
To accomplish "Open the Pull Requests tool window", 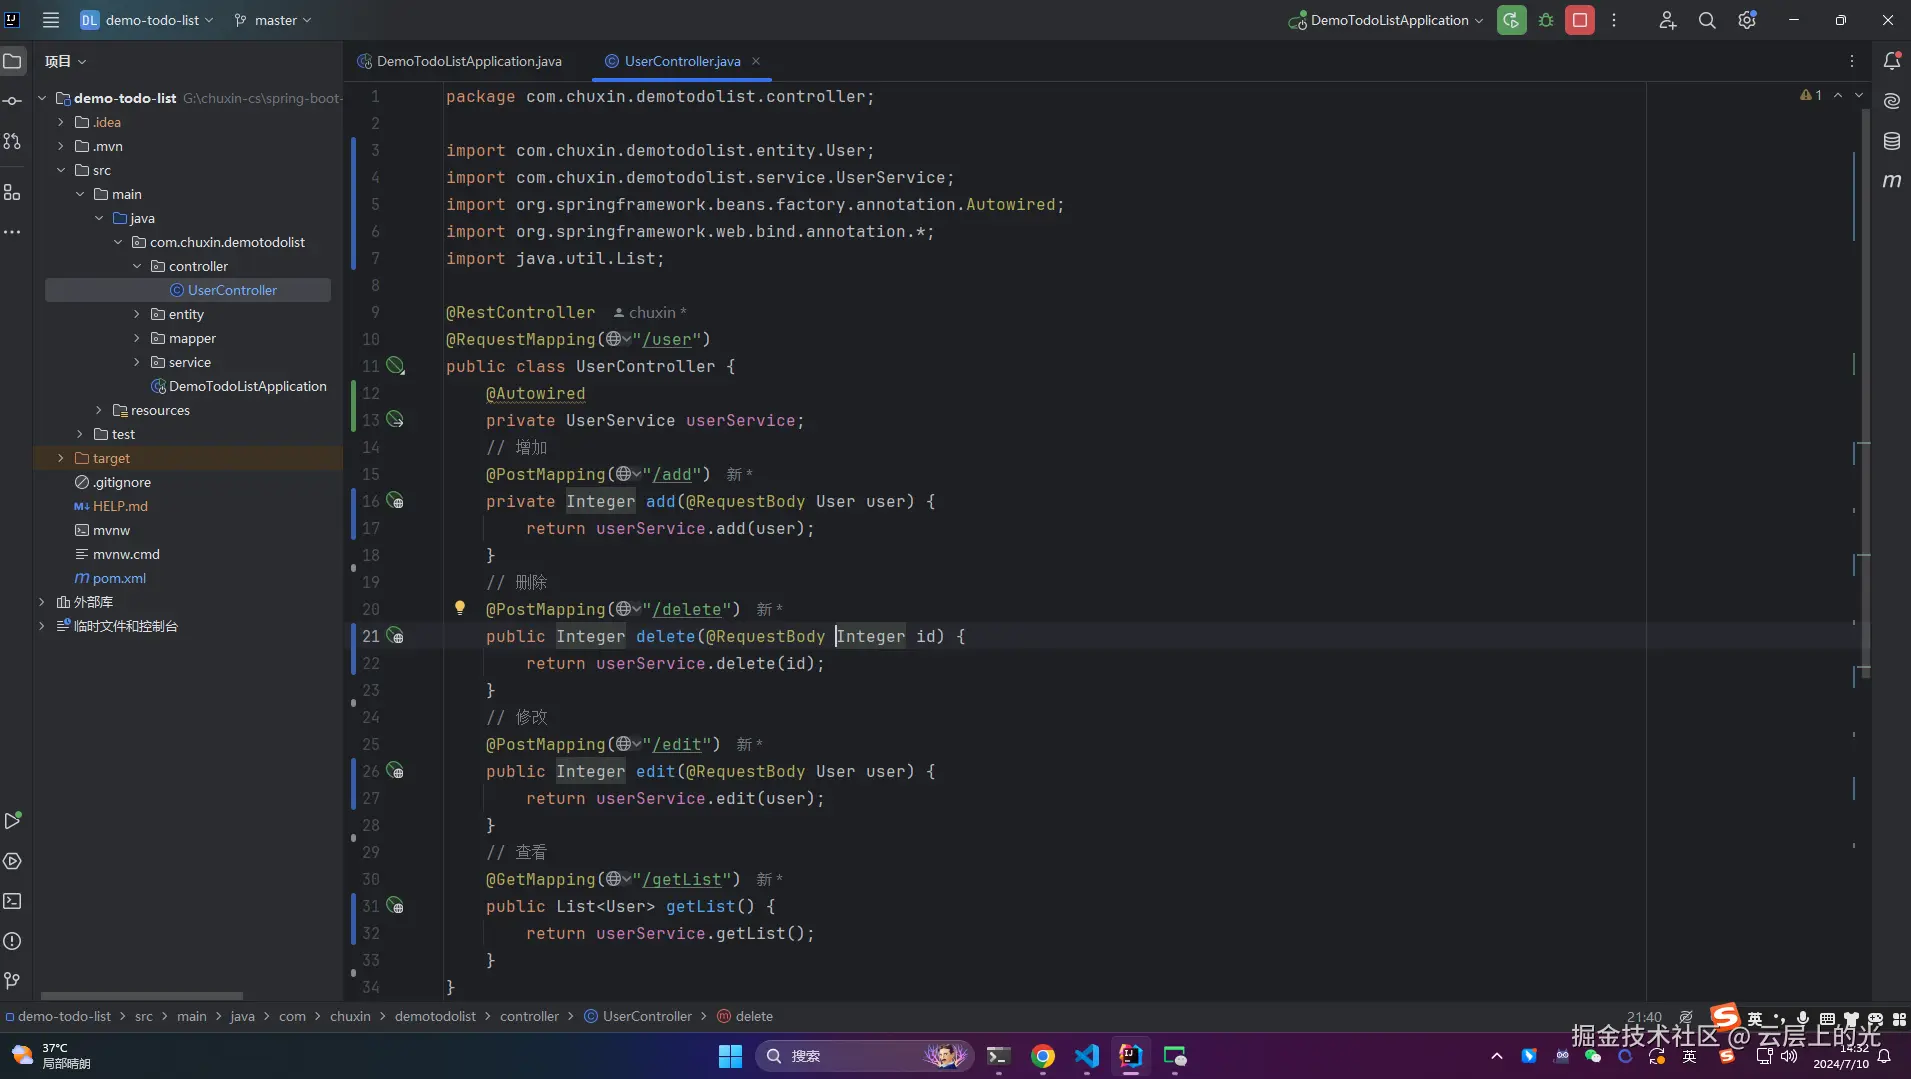I will coord(12,141).
